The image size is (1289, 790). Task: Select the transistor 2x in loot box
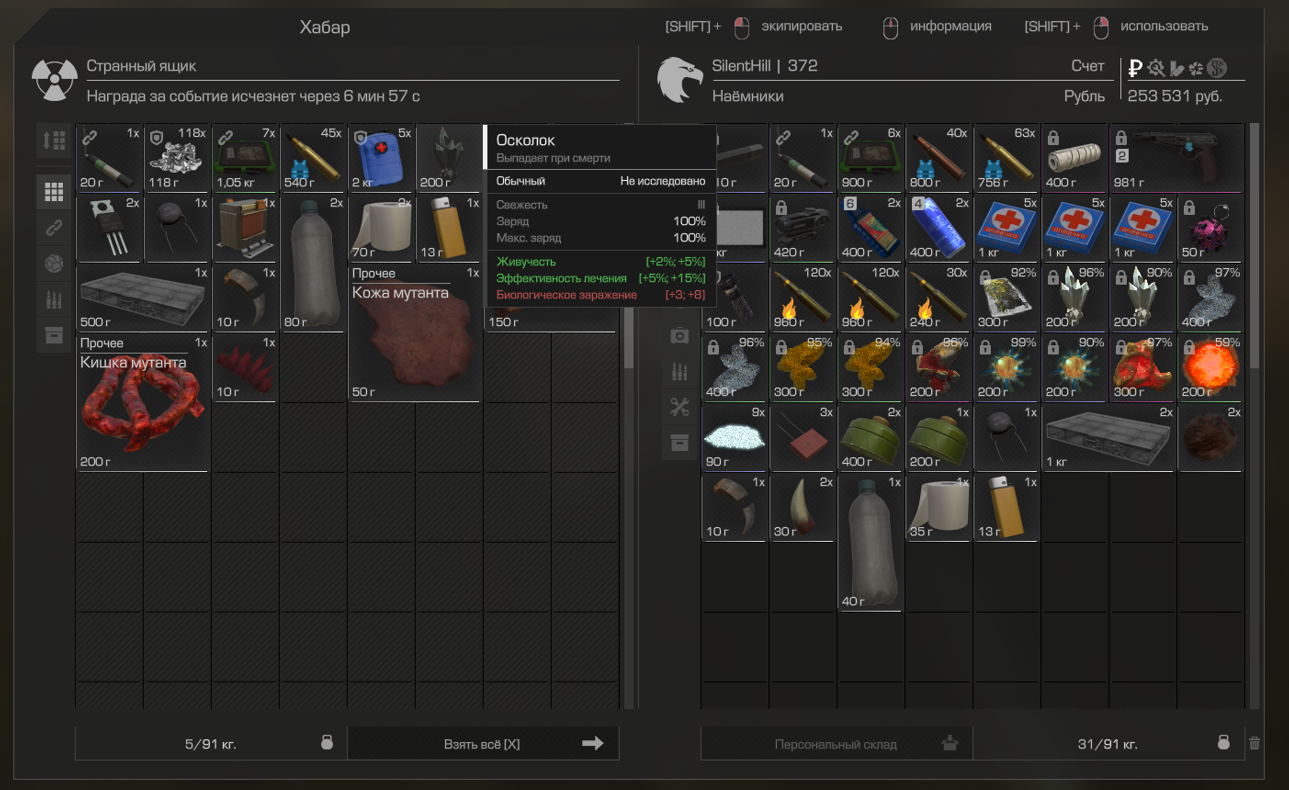point(109,228)
